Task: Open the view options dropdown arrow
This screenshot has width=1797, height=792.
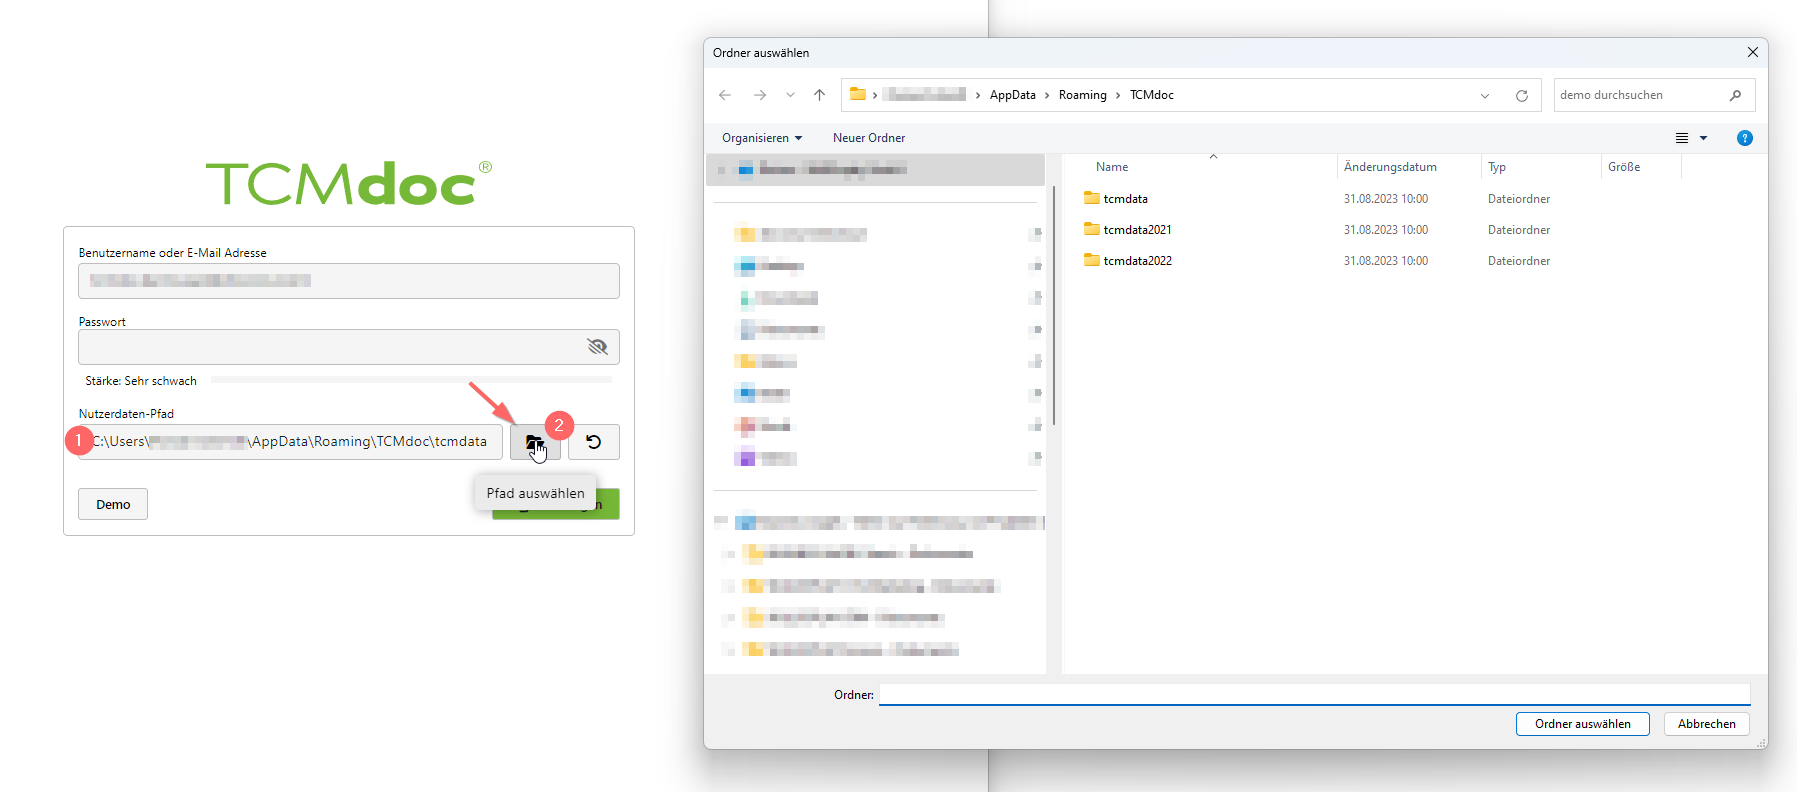Action: (1704, 138)
